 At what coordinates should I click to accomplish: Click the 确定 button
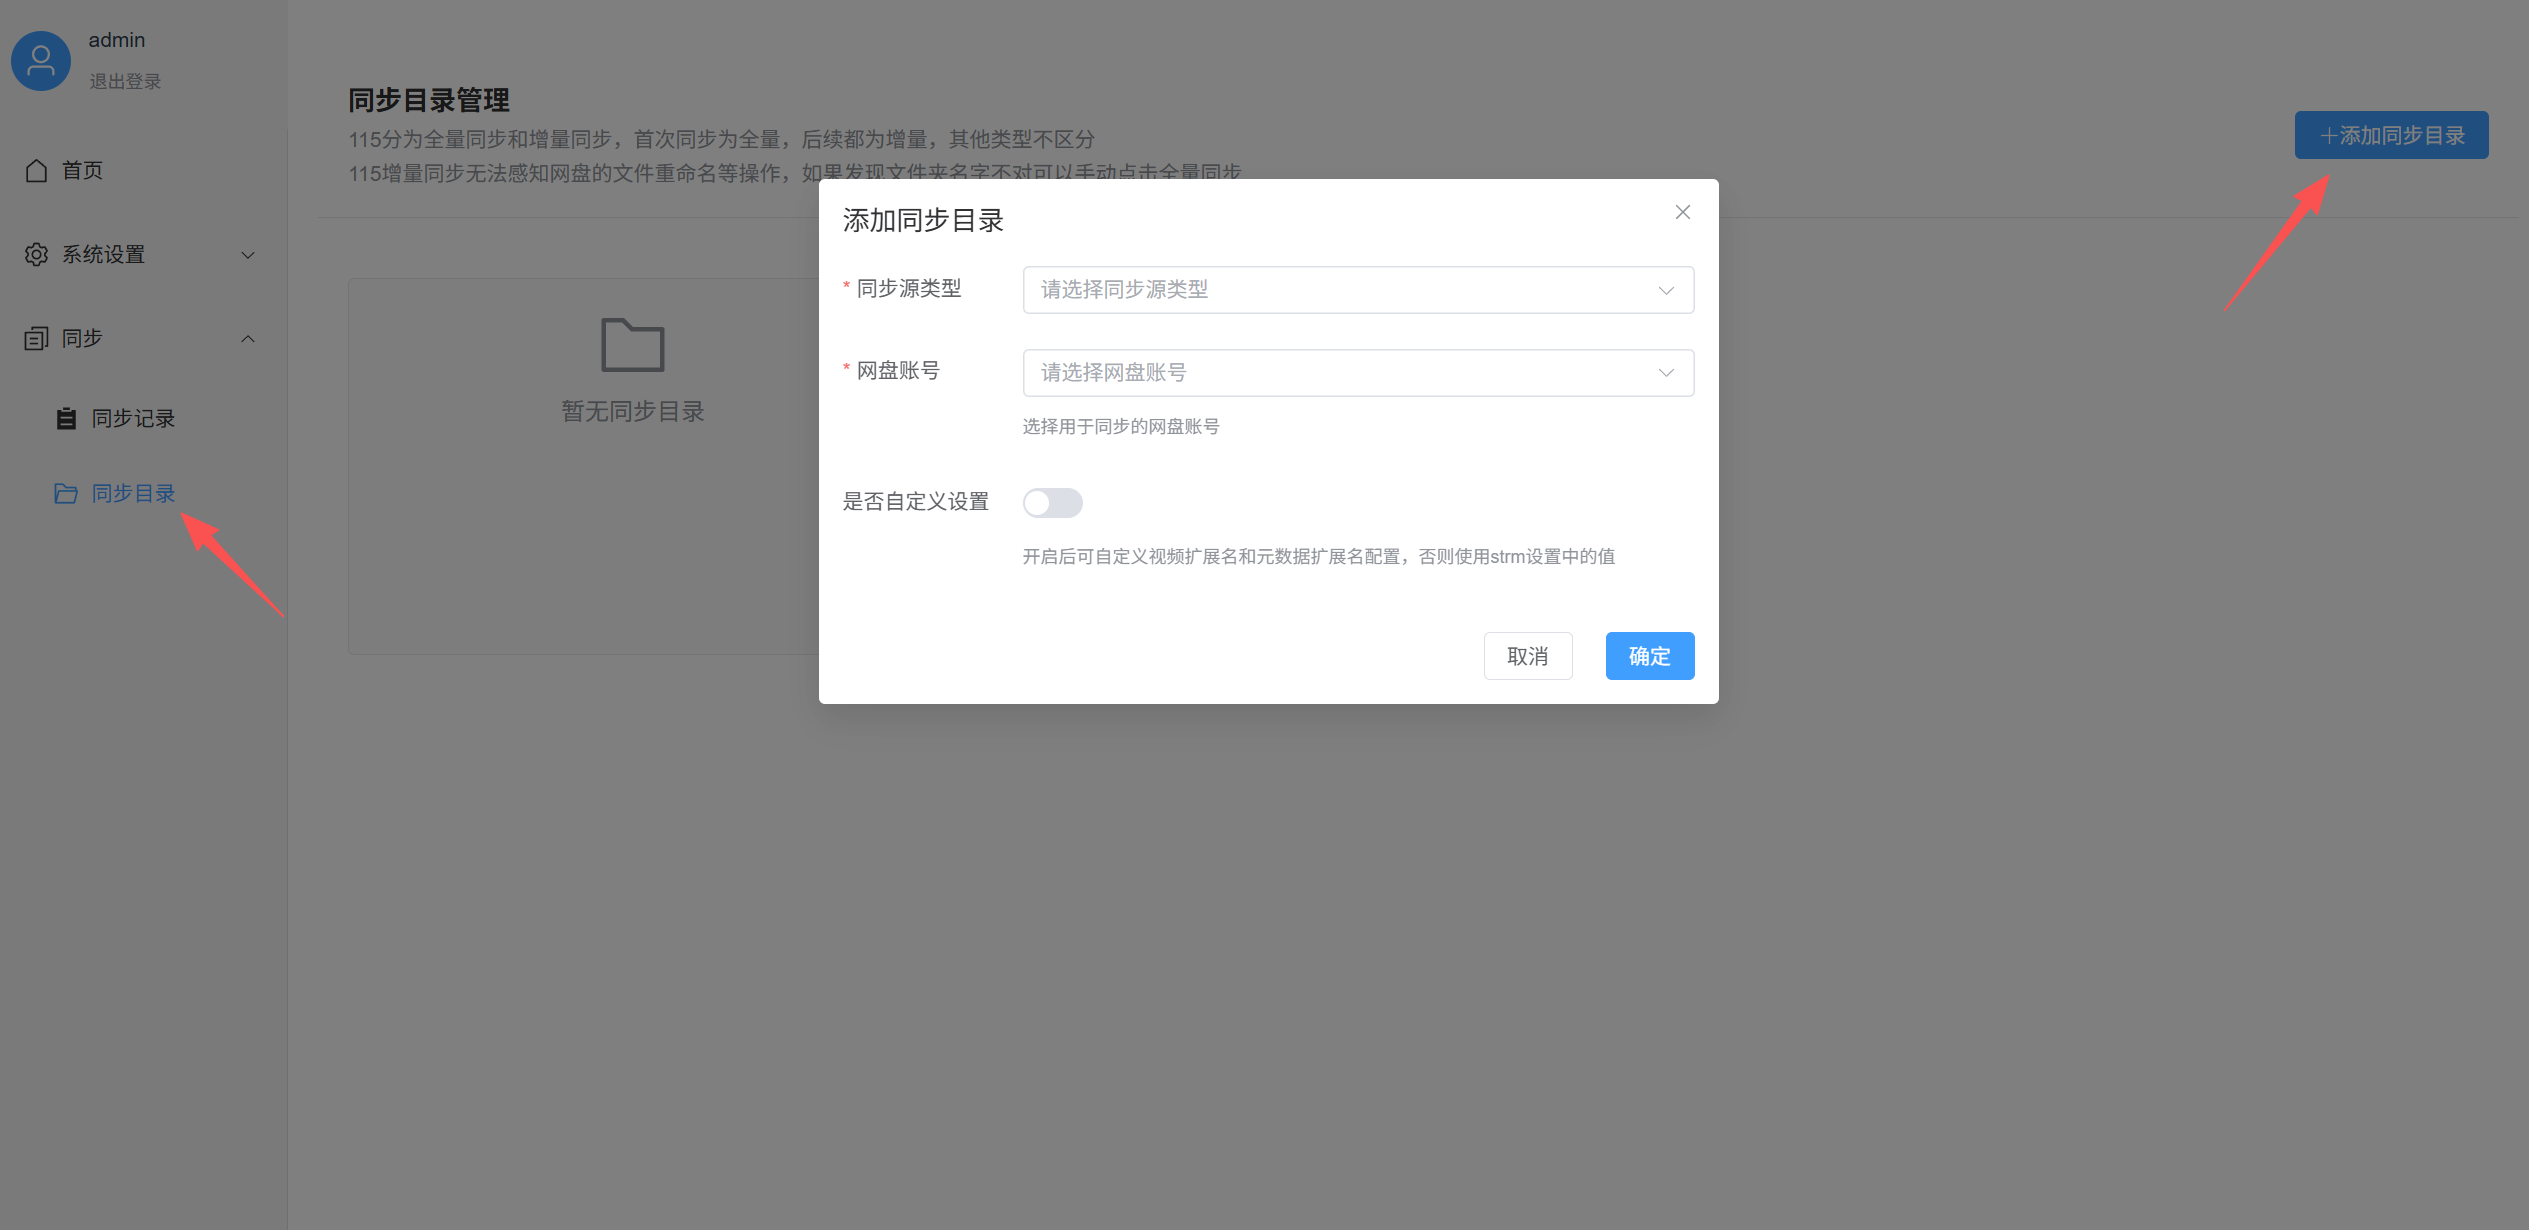(1649, 656)
